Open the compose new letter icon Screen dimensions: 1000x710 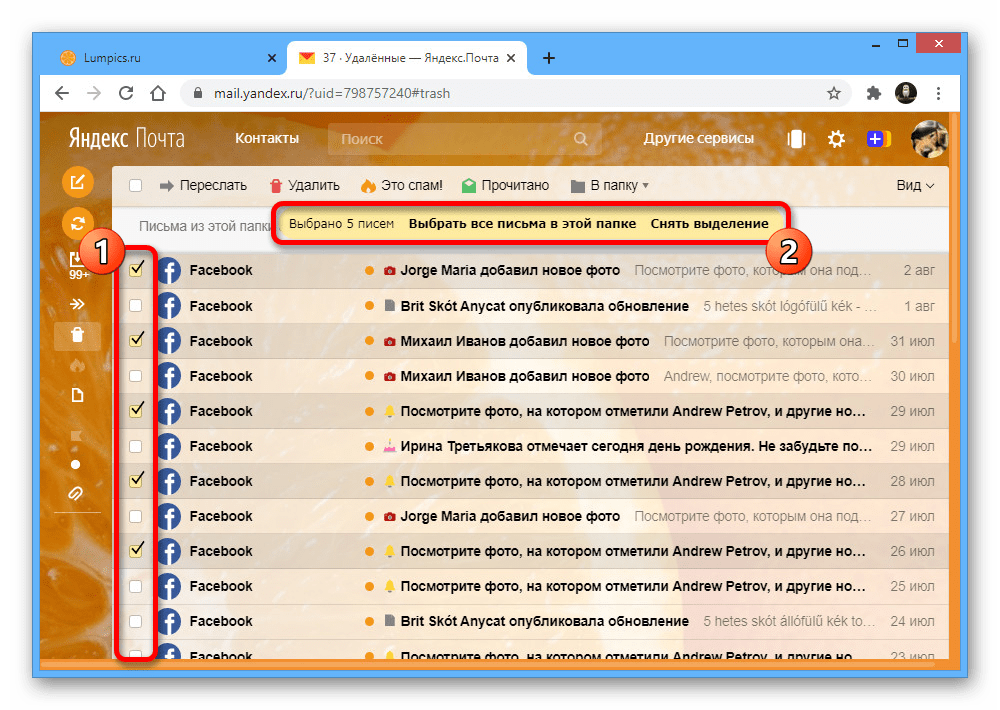77,183
